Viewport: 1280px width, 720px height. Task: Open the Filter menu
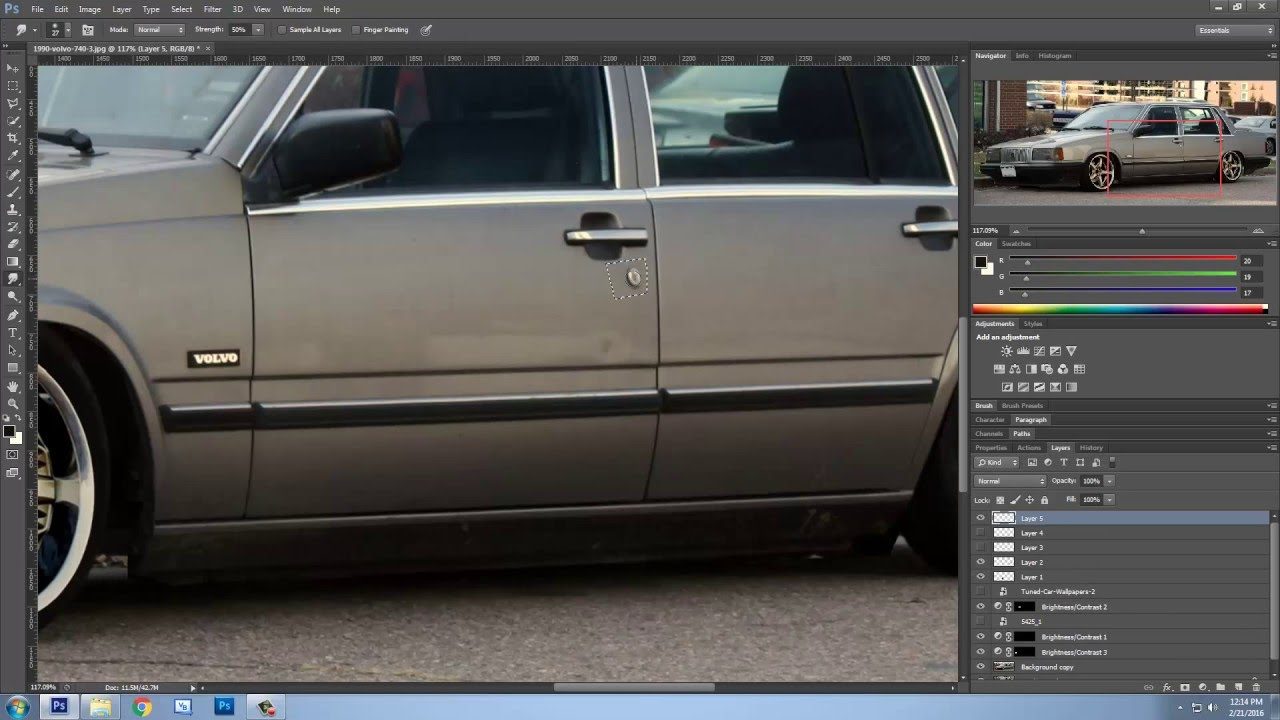point(212,9)
